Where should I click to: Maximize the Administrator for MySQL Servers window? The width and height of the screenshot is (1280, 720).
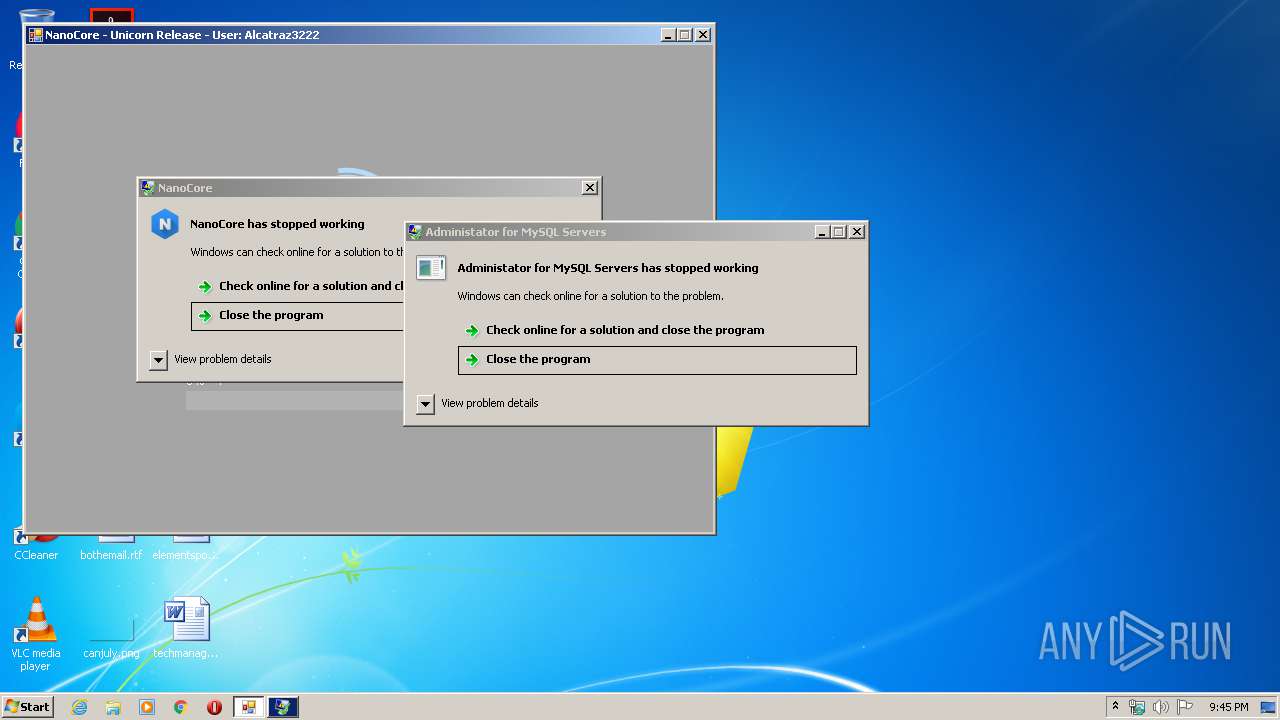tap(839, 232)
